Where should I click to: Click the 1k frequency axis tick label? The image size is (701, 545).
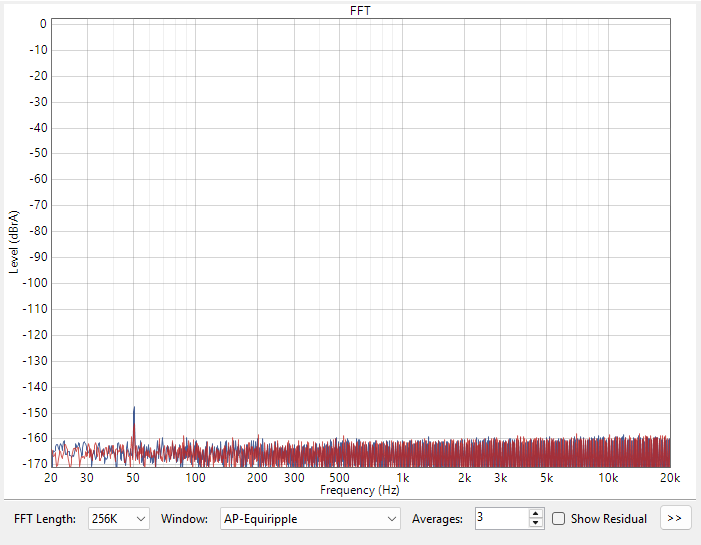point(403,478)
